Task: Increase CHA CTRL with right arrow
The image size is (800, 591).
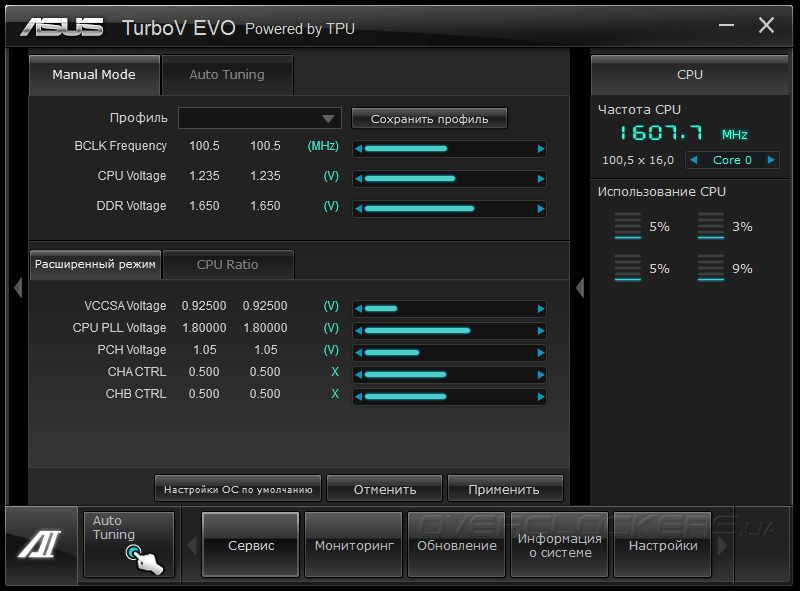Action: [x=541, y=375]
